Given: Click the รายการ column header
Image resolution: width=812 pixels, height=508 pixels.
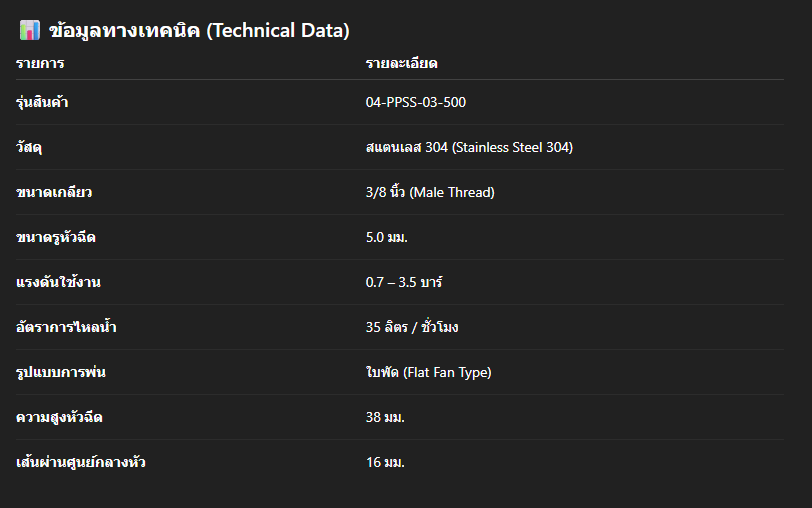Looking at the screenshot, I should (40, 64).
